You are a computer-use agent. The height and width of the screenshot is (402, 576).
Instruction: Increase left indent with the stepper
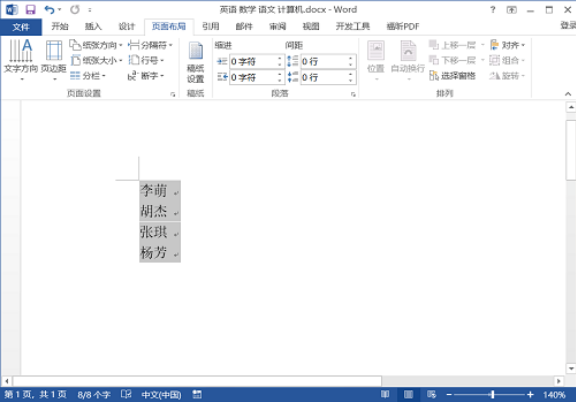[x=280, y=58]
